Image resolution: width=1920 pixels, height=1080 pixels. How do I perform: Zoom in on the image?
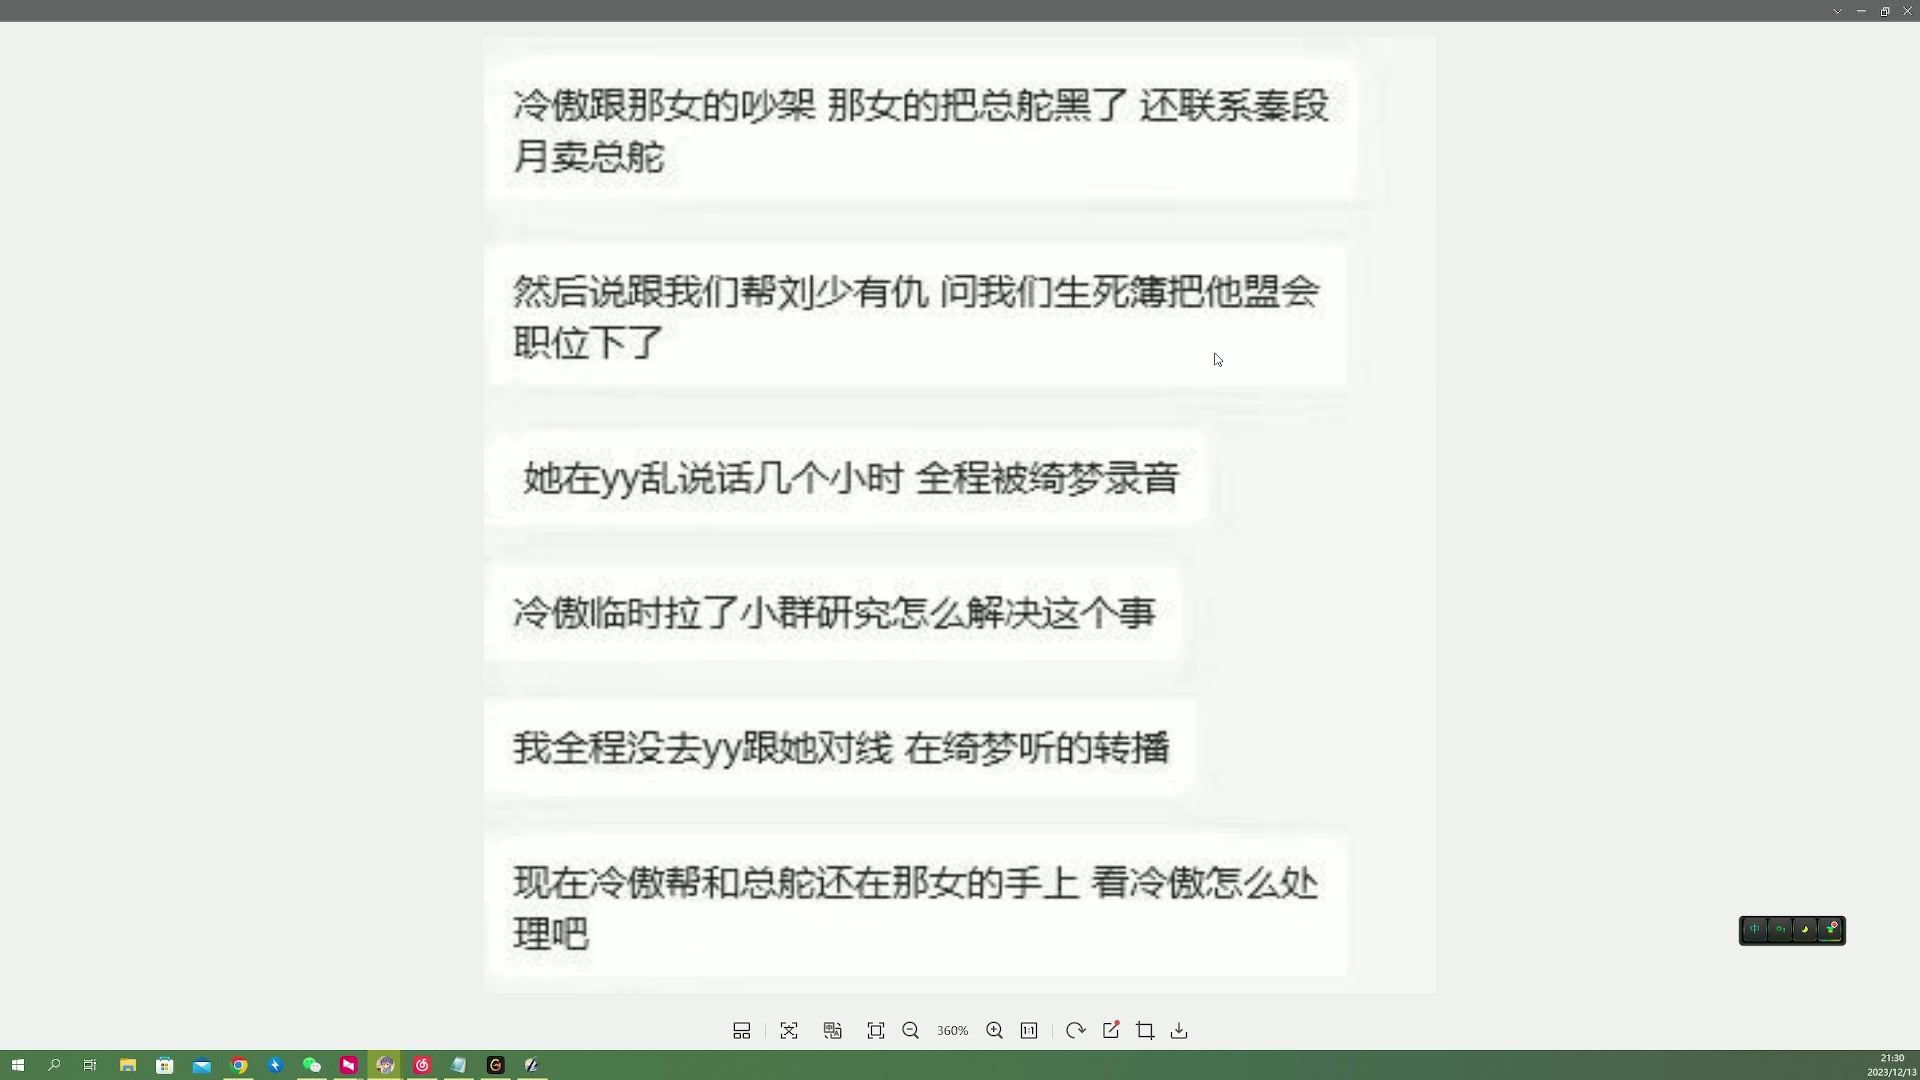[x=994, y=1030]
